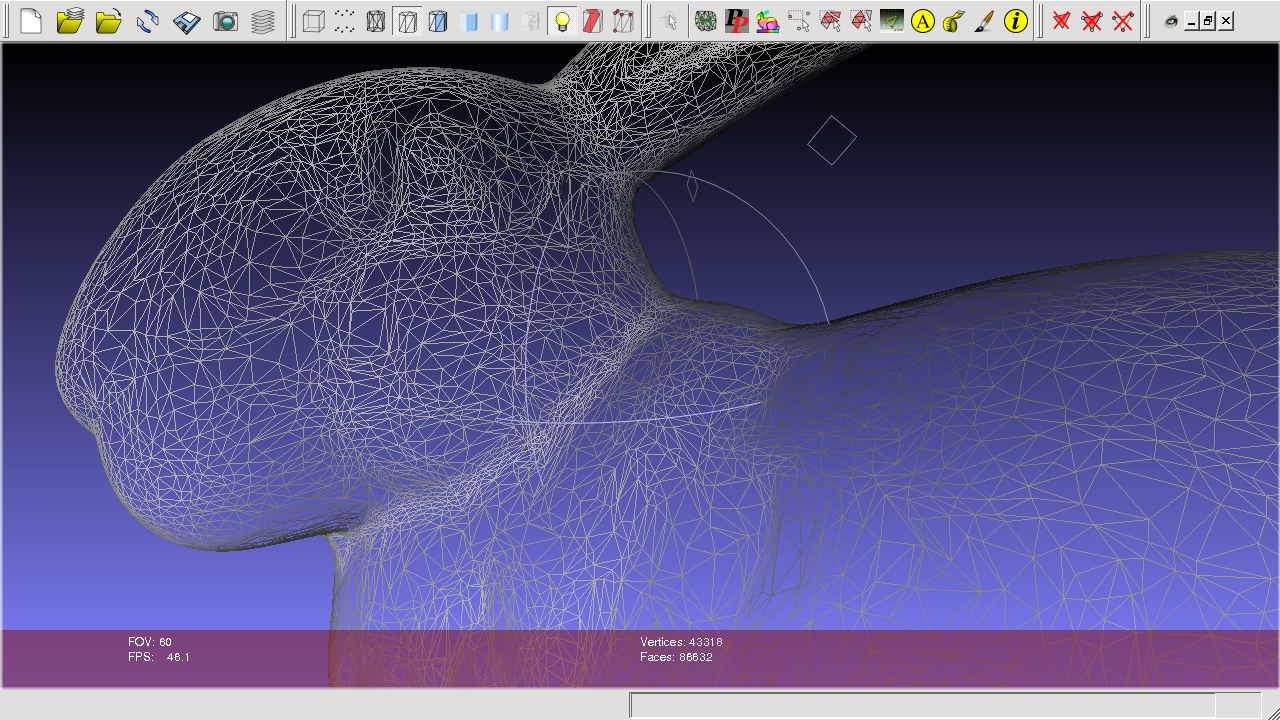Enable smooth shading render mode

click(x=500, y=21)
